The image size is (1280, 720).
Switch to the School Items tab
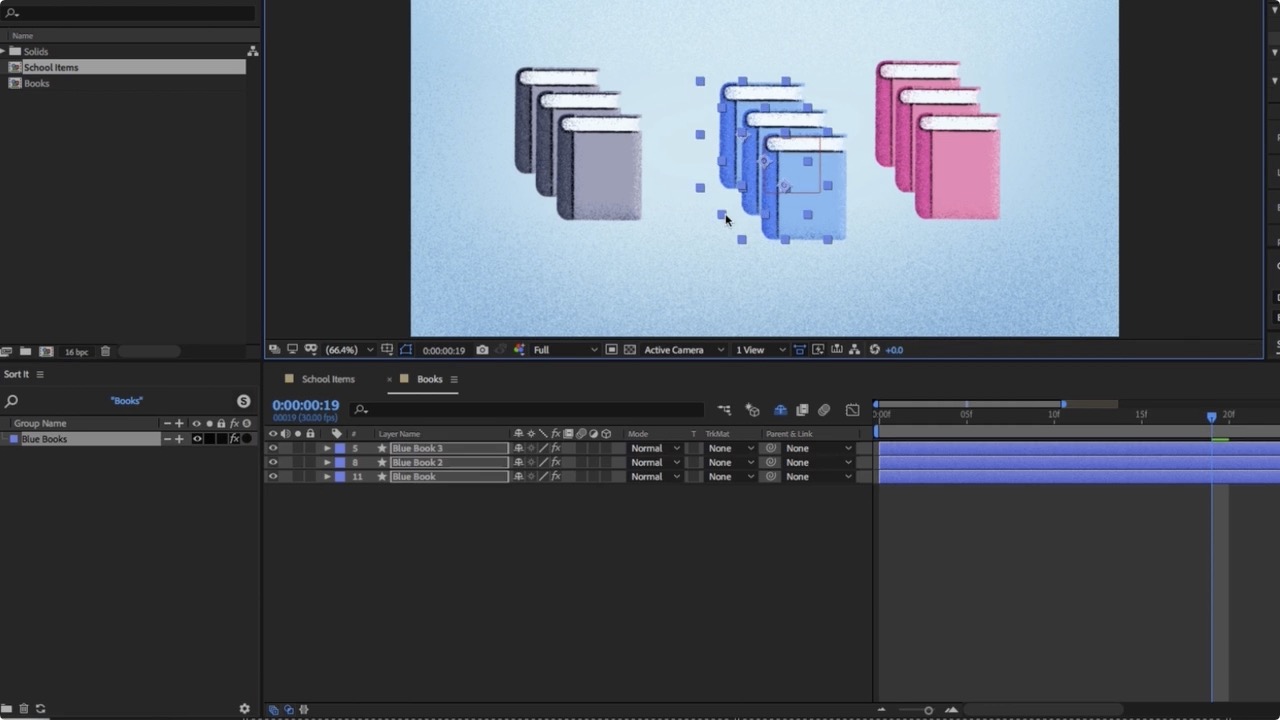328,379
